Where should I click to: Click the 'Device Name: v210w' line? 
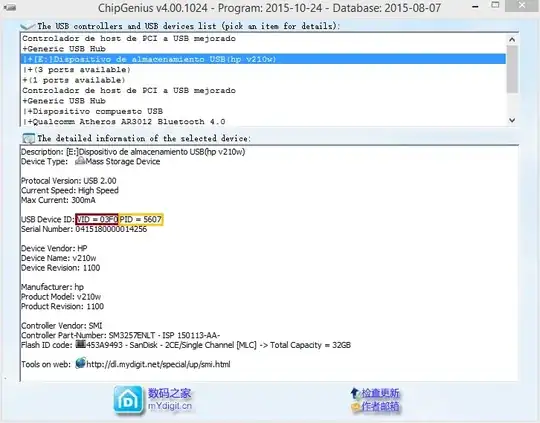click(59, 258)
